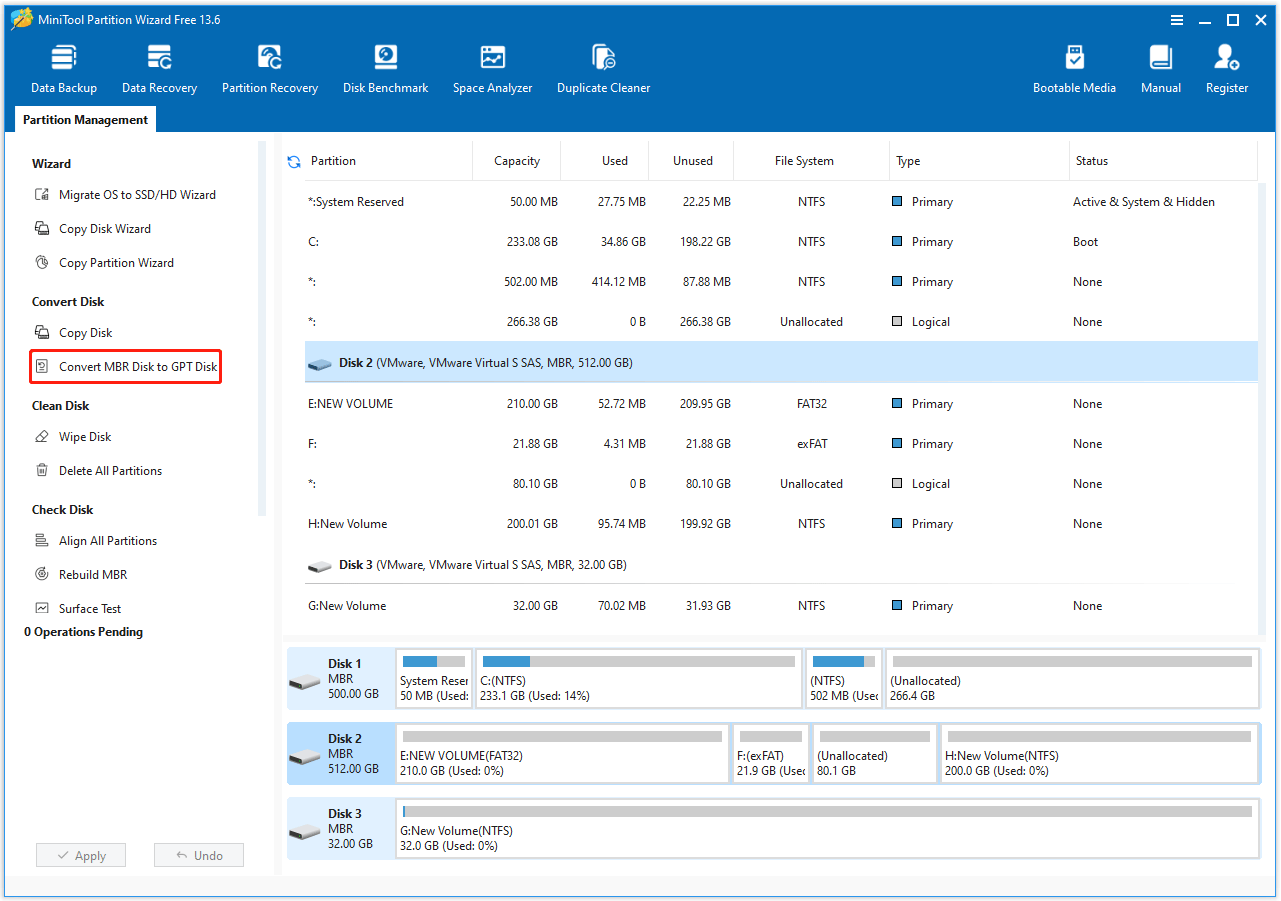1281x901 pixels.
Task: Open Copy Partition Wizard
Action: 104,263
